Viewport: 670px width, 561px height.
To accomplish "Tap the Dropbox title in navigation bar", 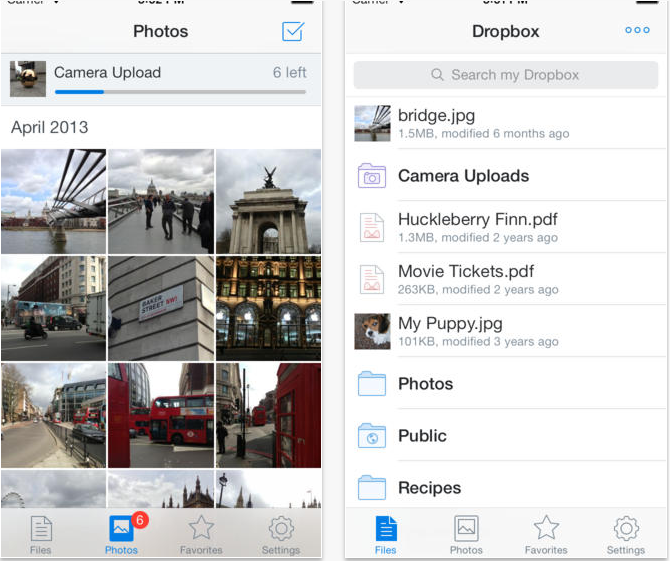I will (505, 31).
